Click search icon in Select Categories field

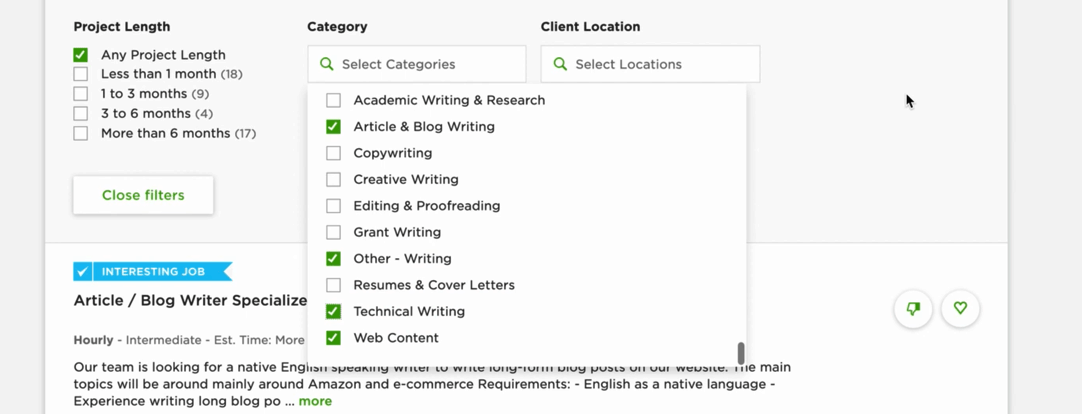click(x=327, y=64)
